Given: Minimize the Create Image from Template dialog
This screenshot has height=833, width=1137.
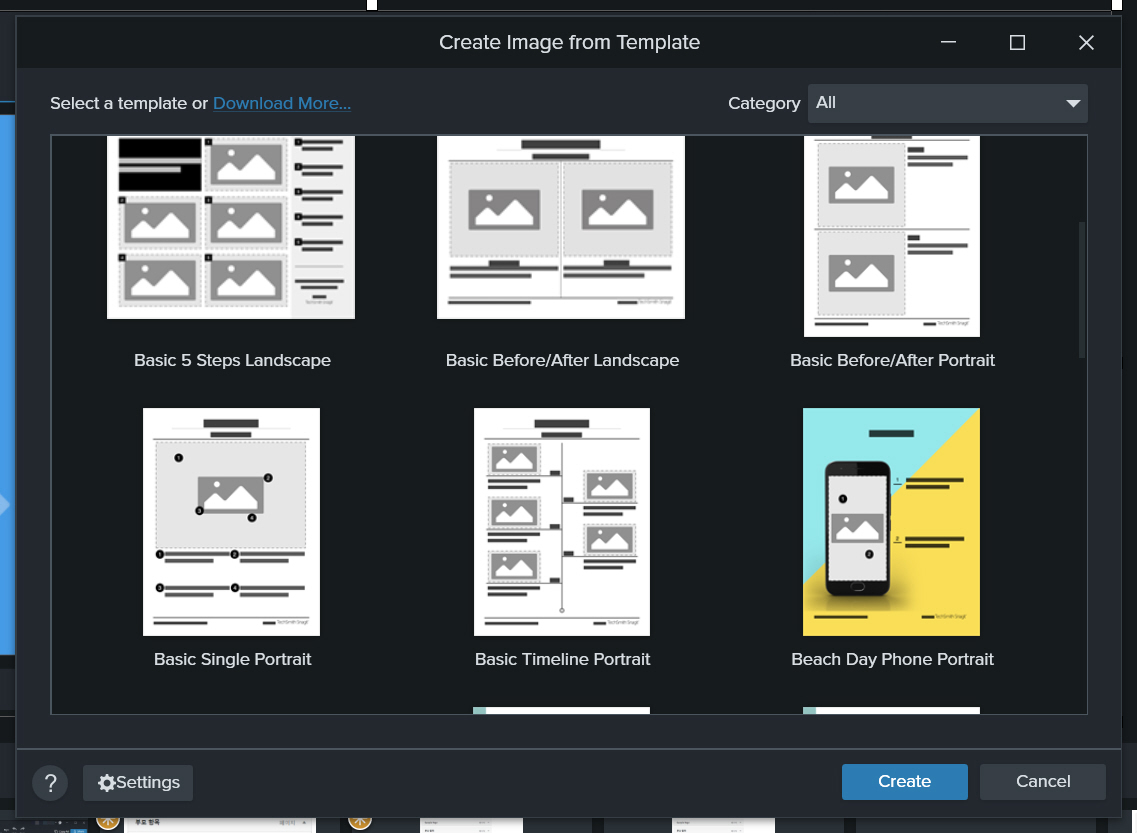Looking at the screenshot, I should click(x=947, y=42).
